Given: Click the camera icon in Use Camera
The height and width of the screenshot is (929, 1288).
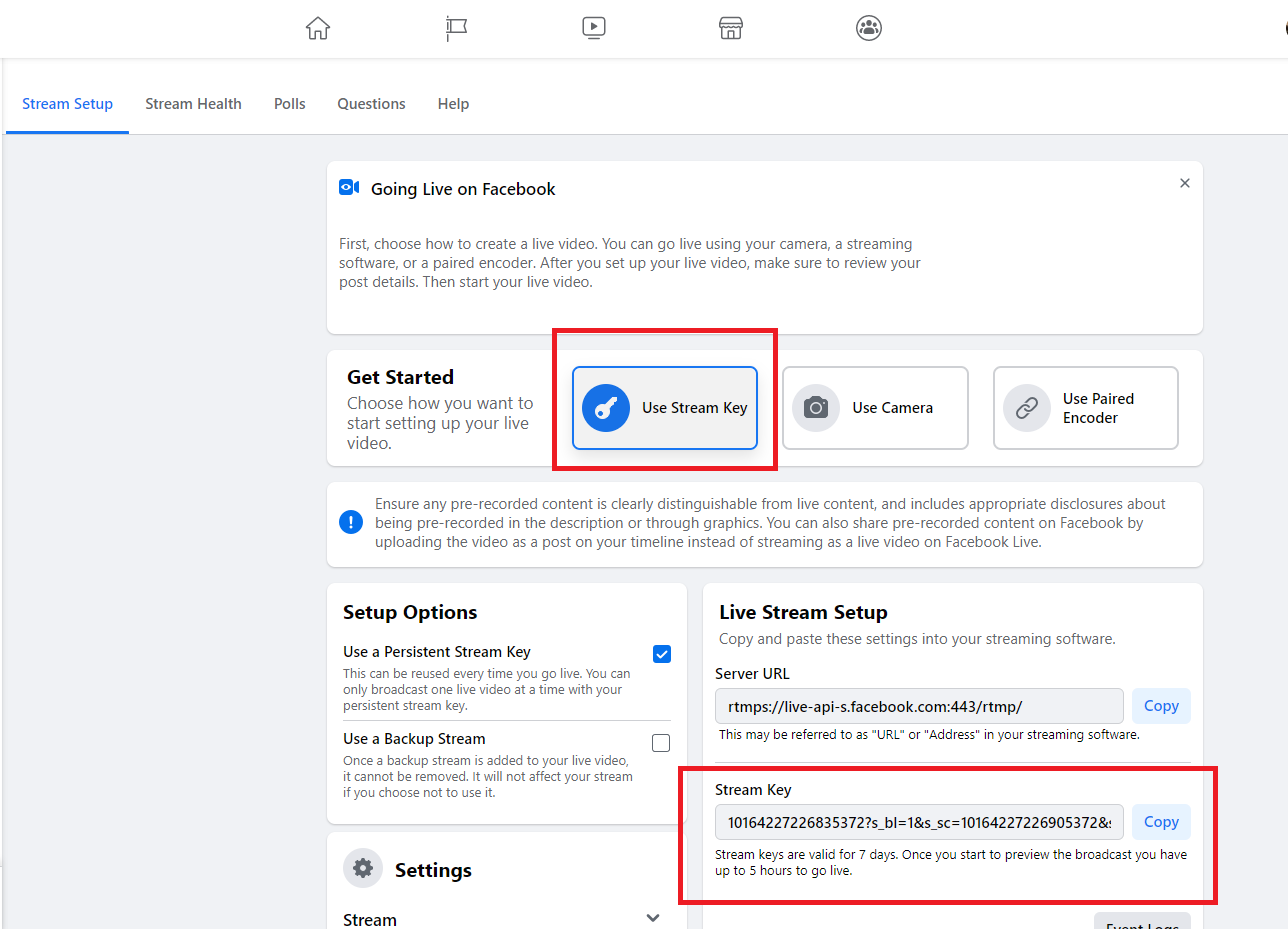Looking at the screenshot, I should coord(816,408).
